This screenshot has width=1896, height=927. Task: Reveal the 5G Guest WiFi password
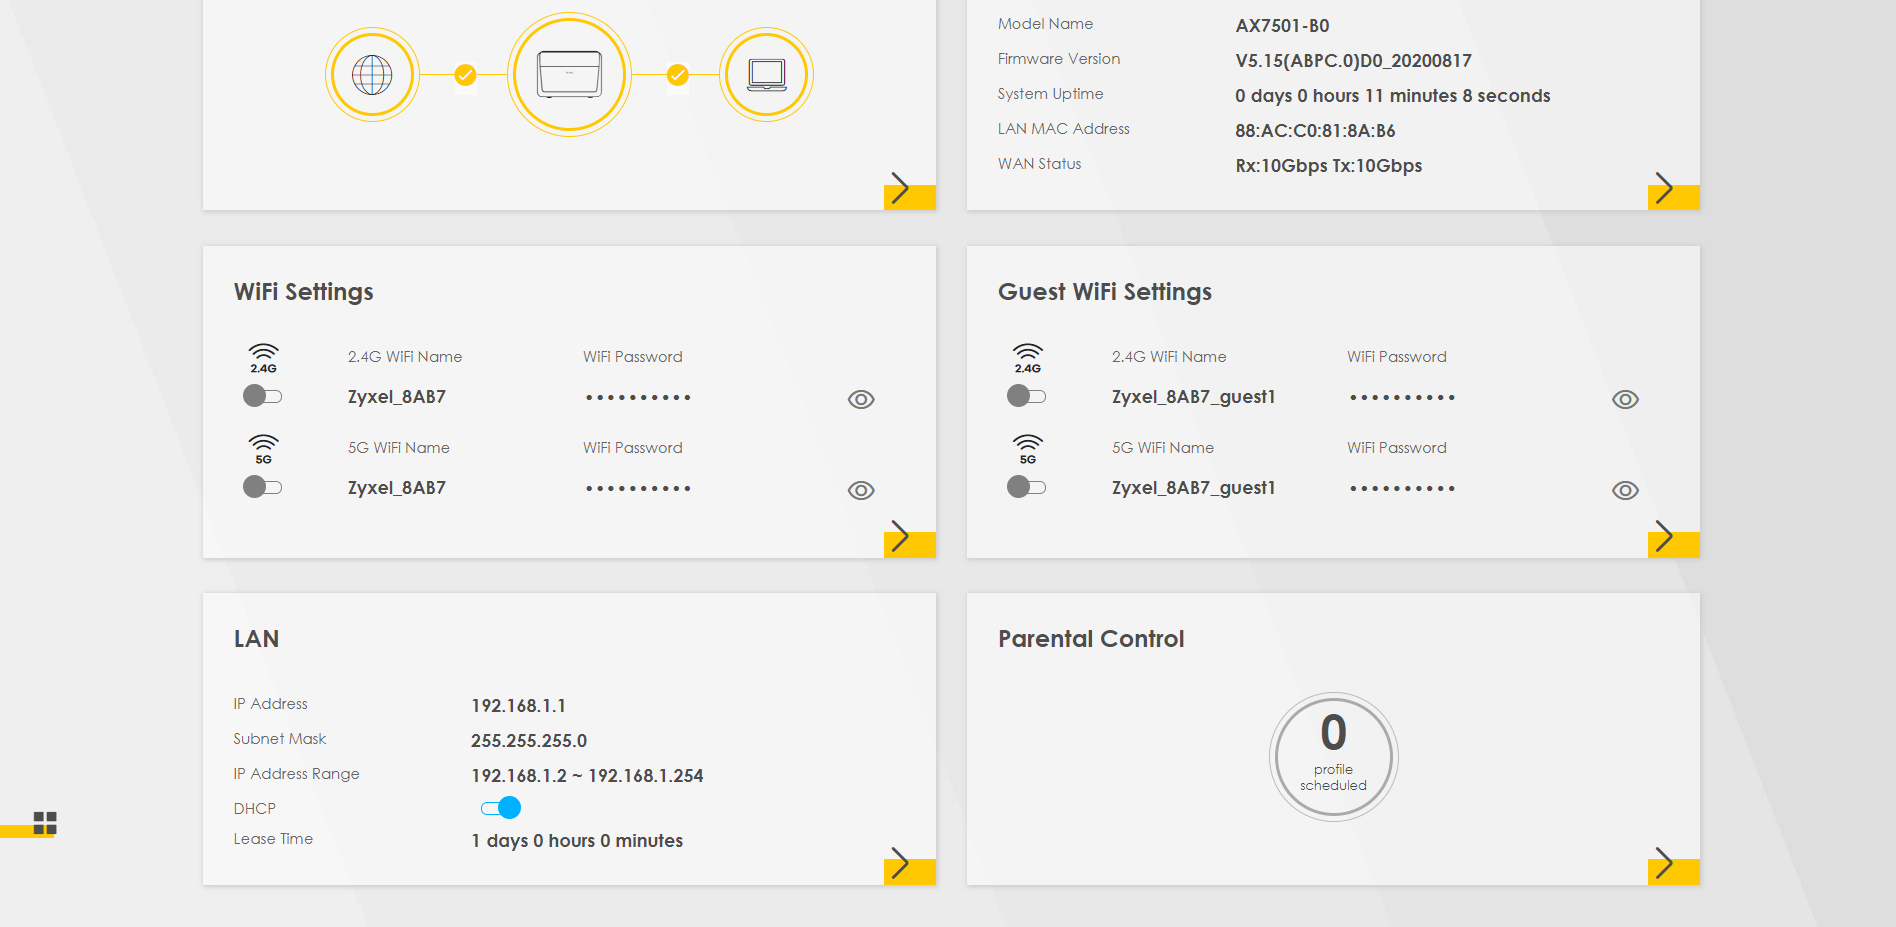pos(1625,491)
